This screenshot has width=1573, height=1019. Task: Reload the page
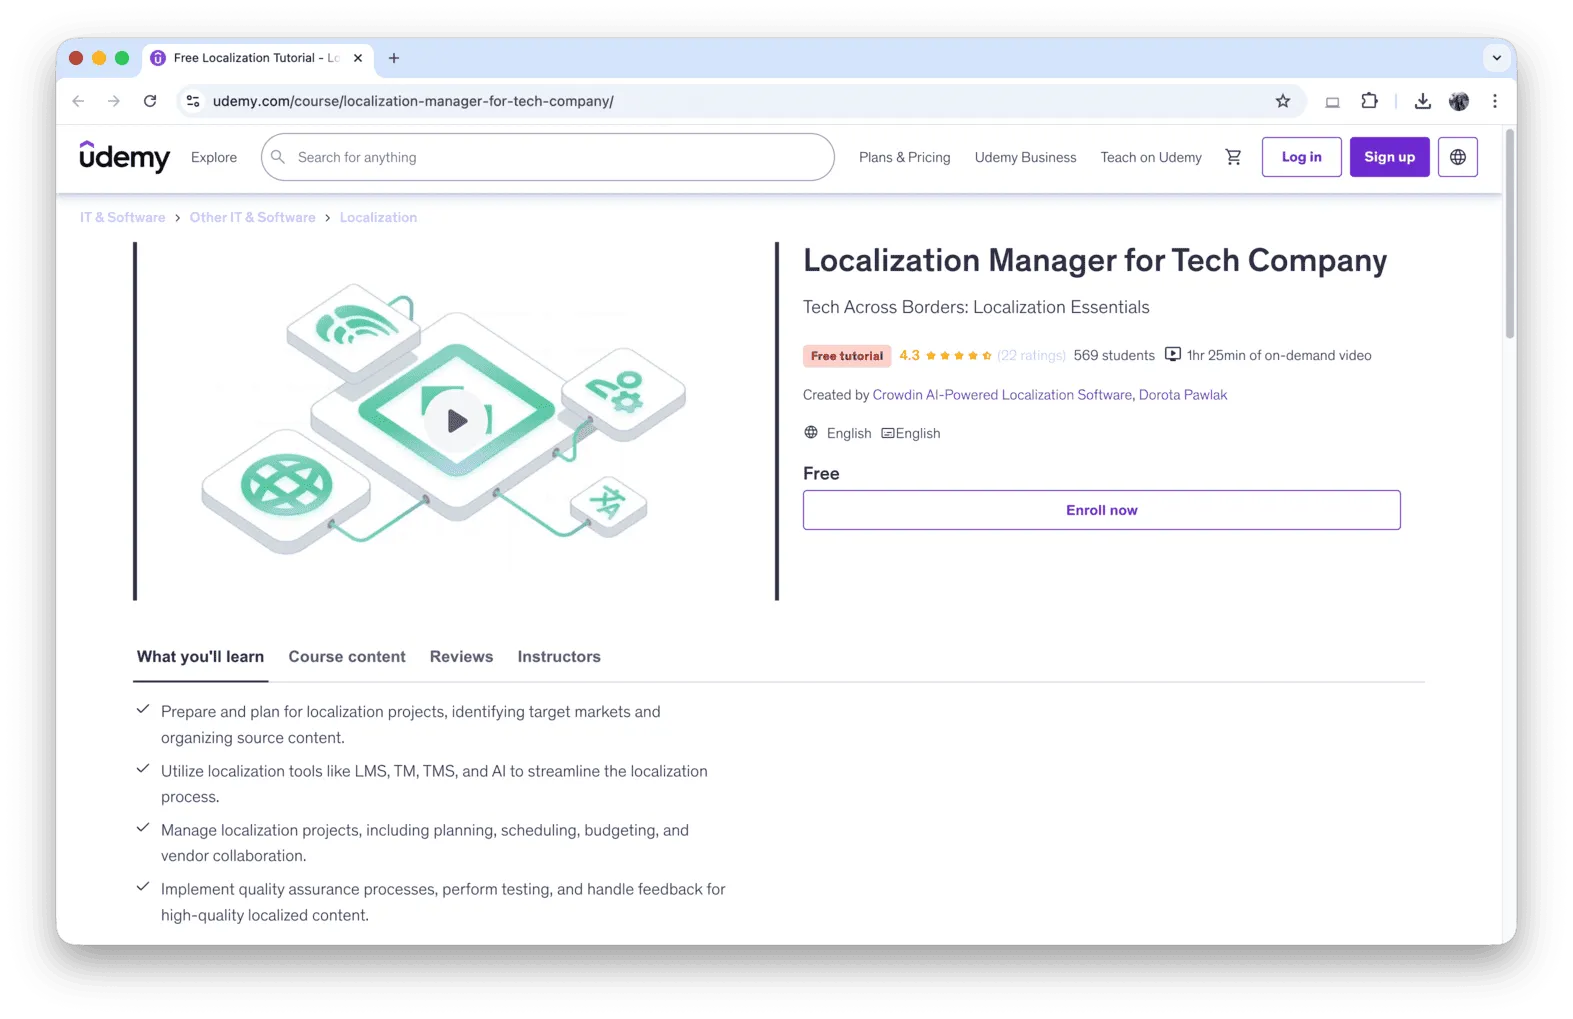(x=150, y=101)
